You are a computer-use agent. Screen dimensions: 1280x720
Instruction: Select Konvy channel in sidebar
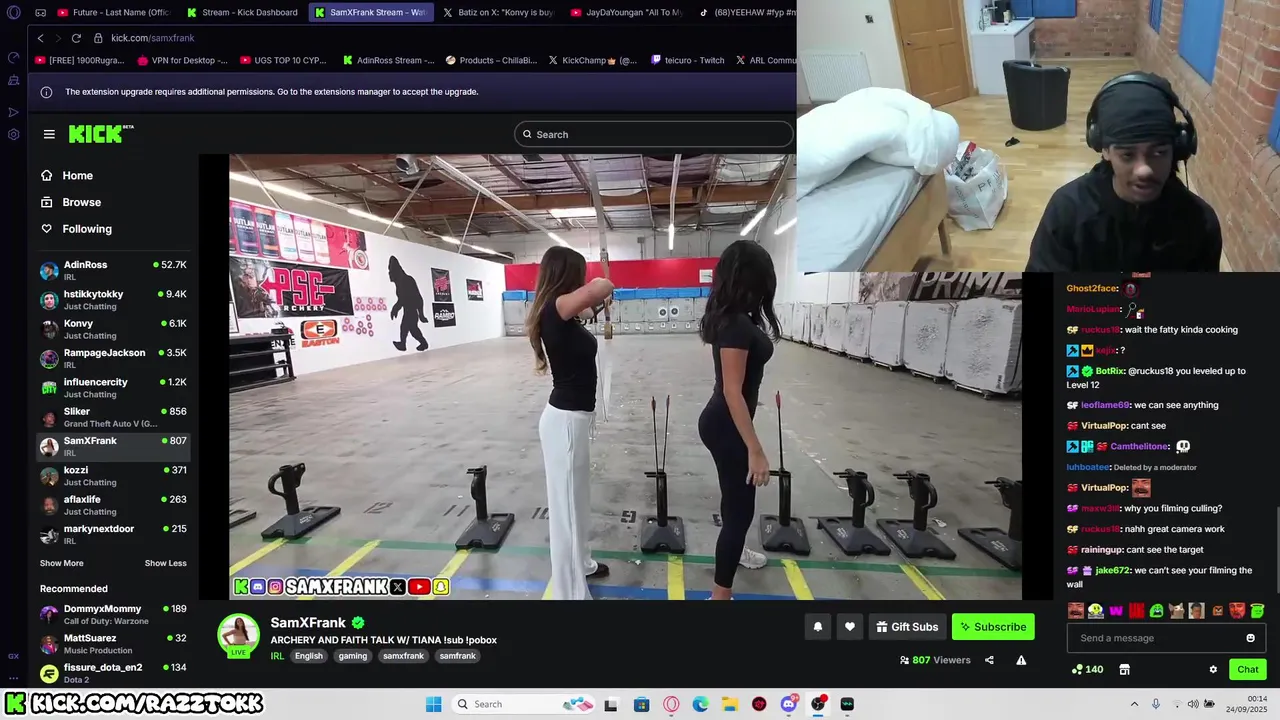point(113,329)
